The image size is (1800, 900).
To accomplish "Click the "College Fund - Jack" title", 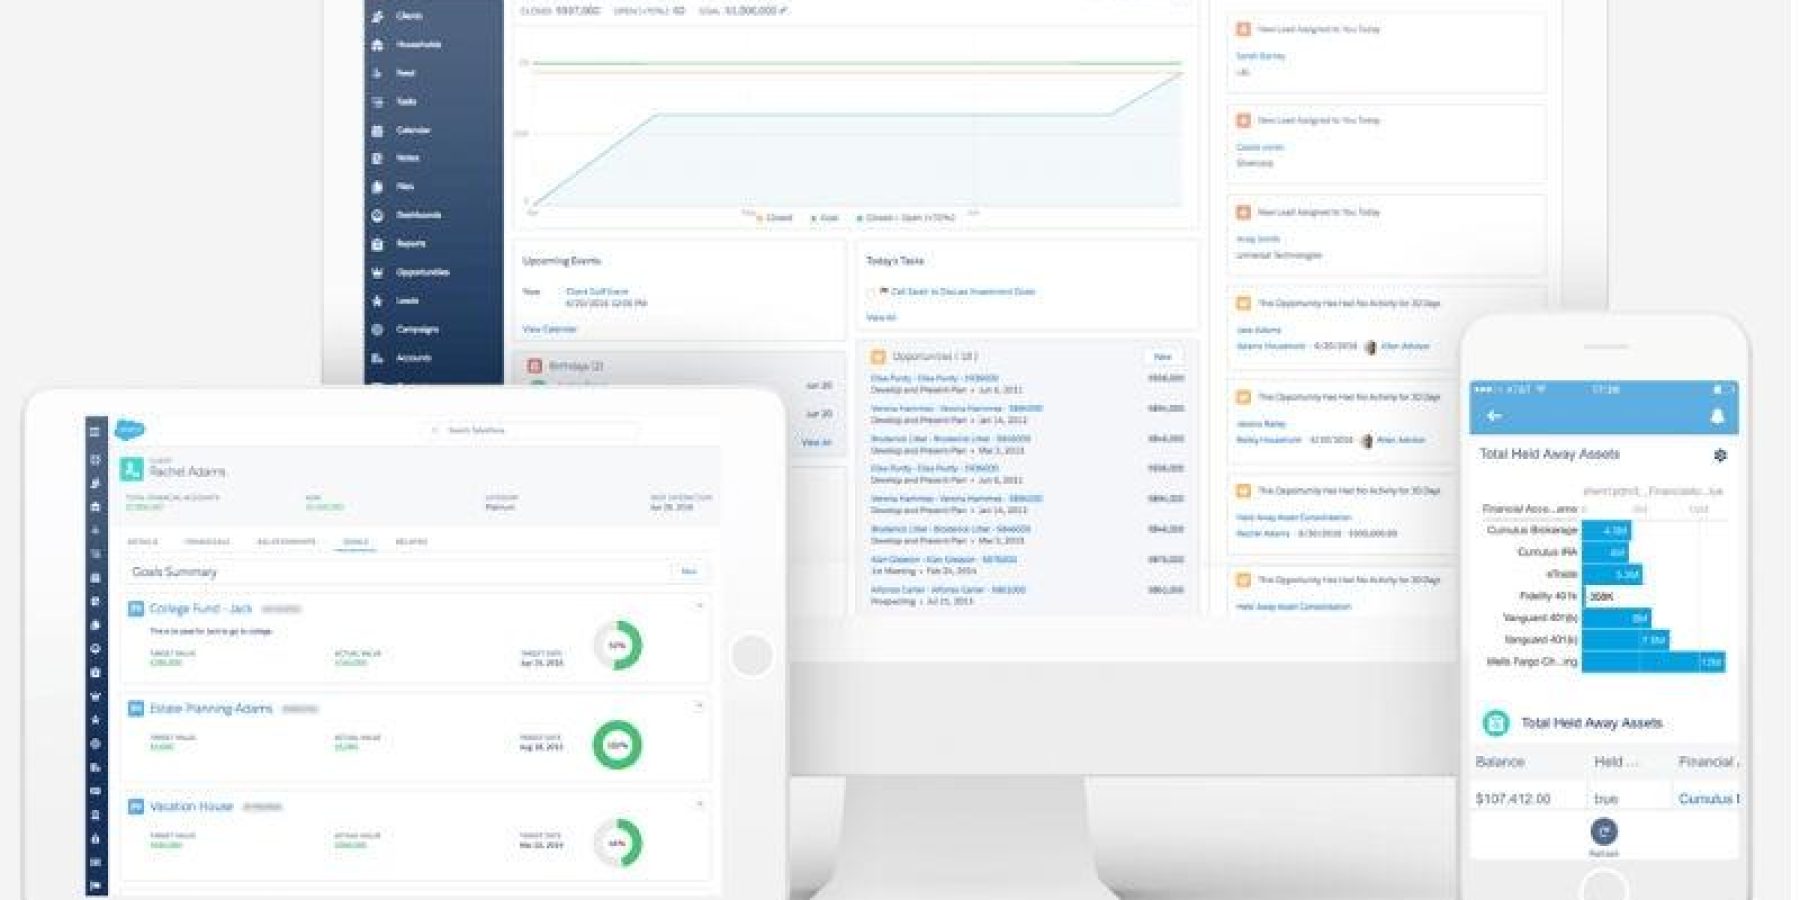I will 201,608.
